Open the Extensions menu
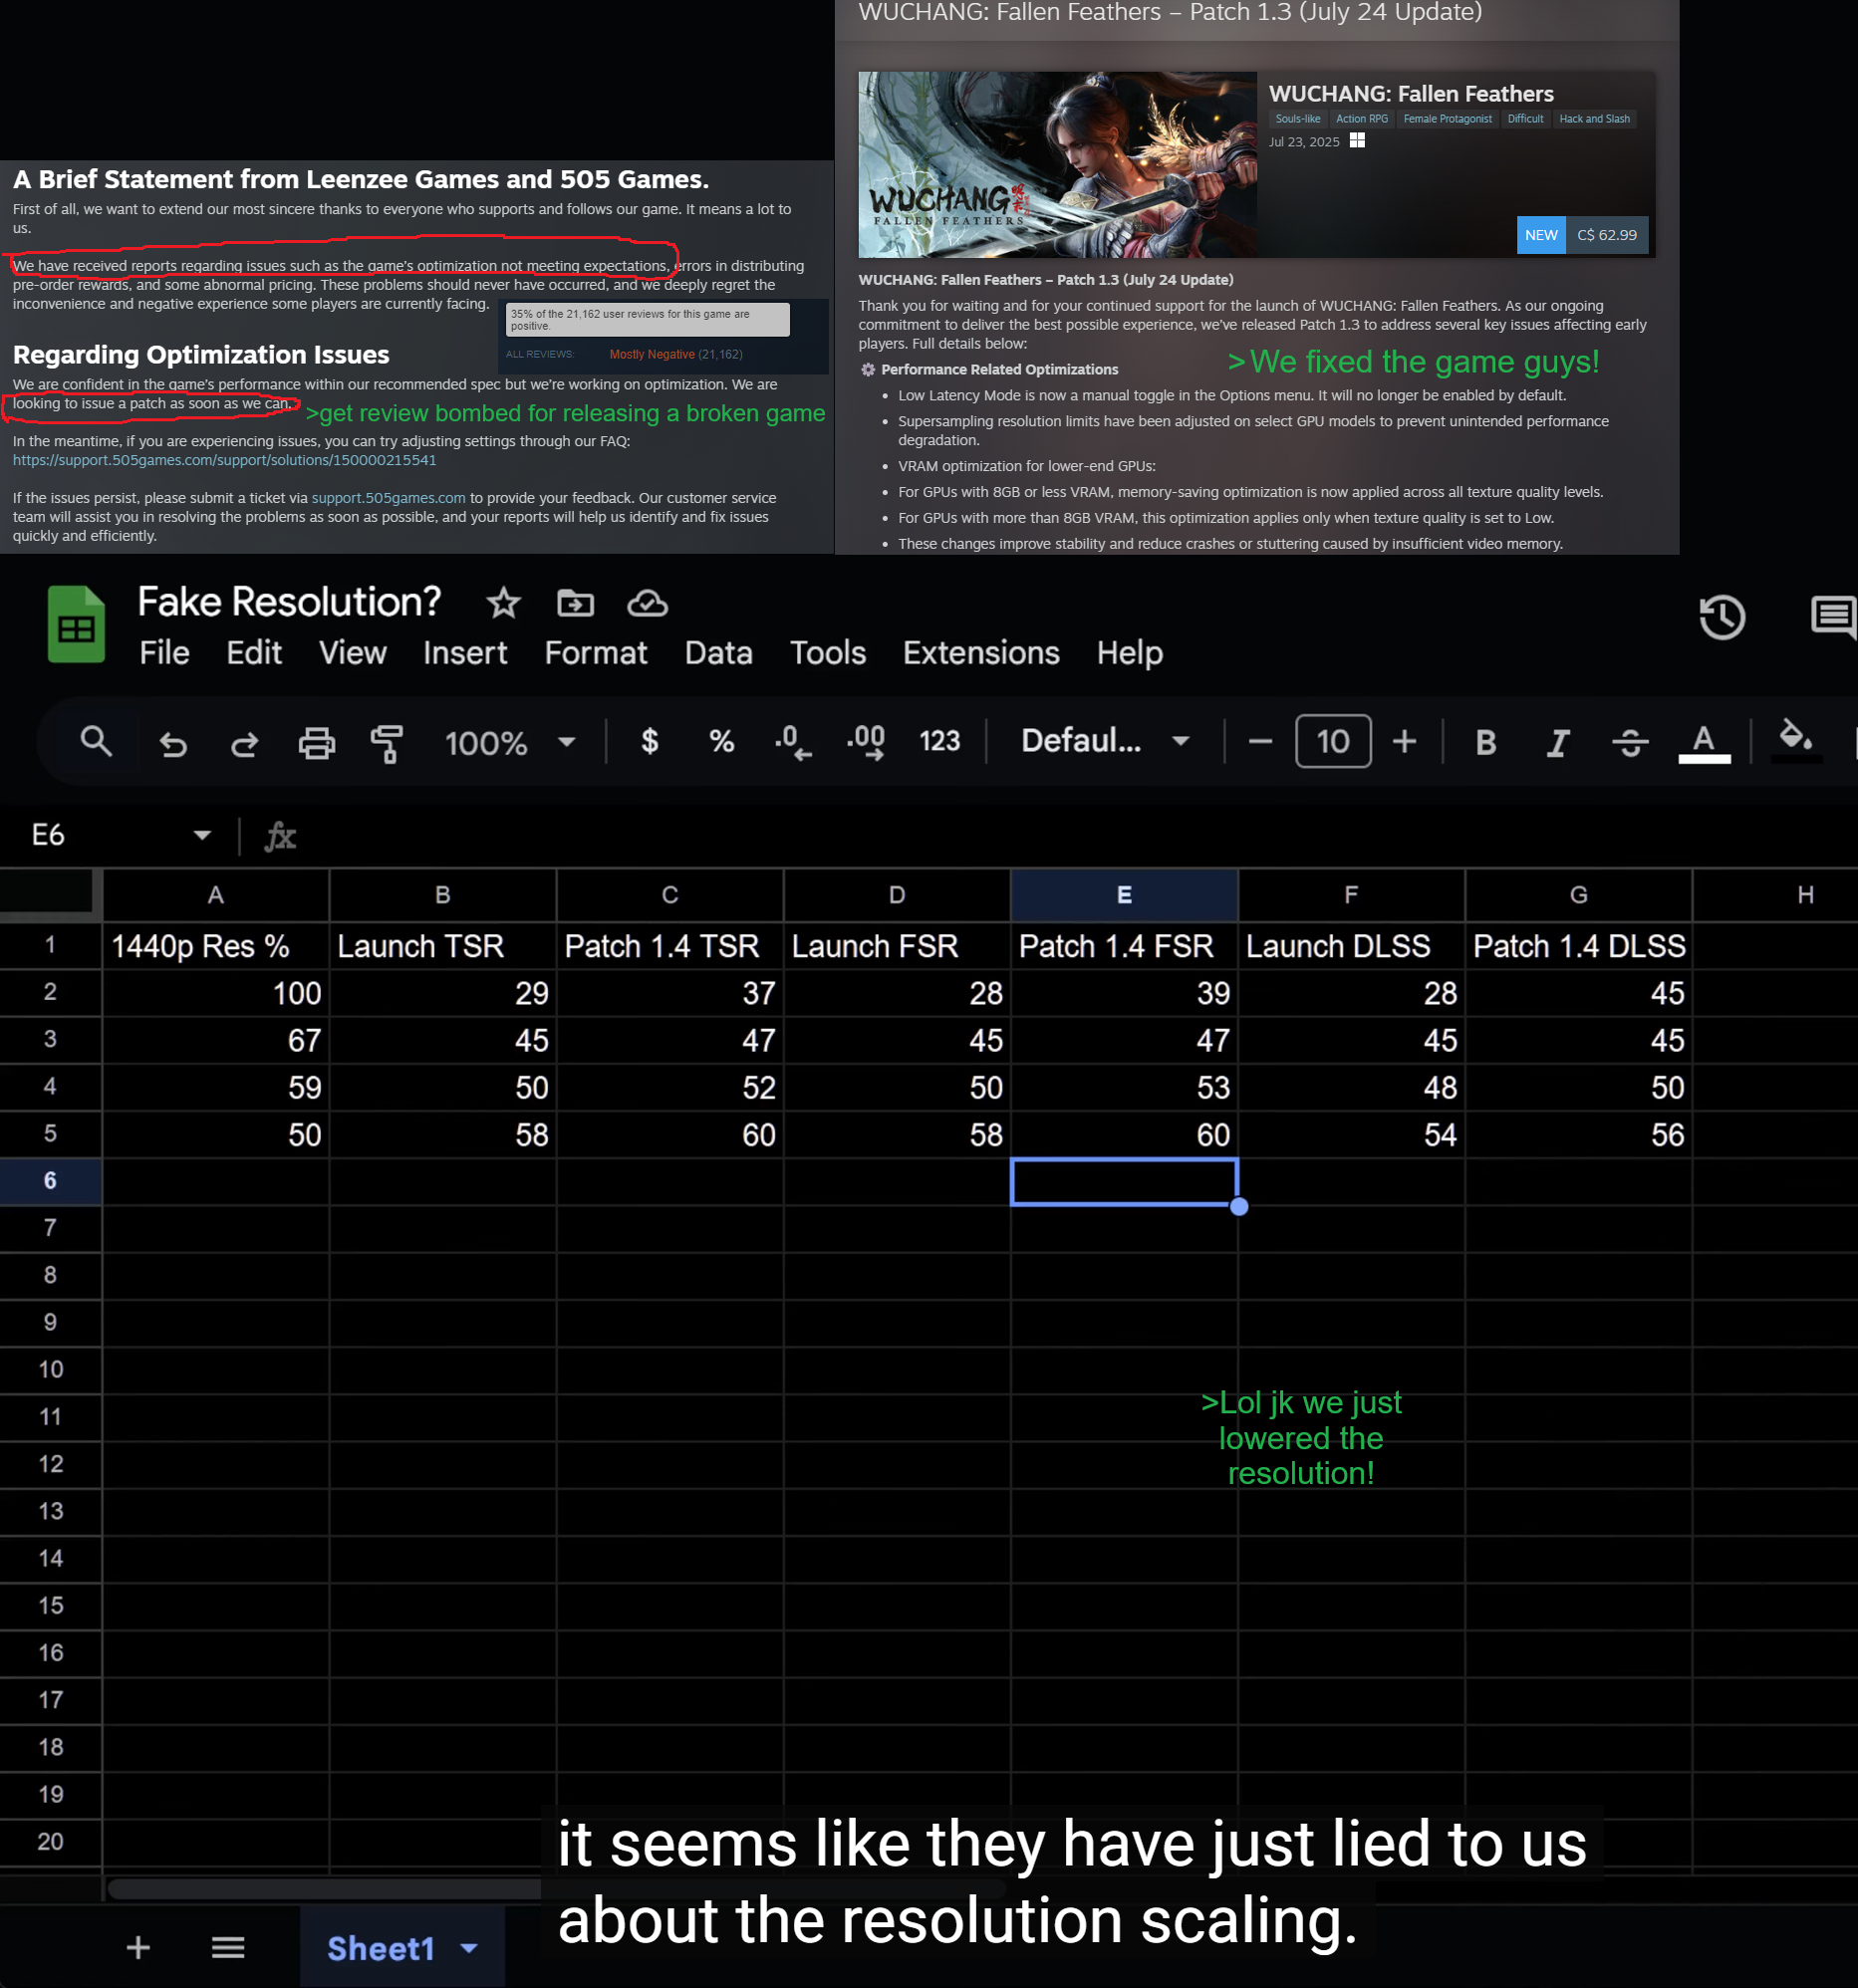Screen dimensions: 1858x1988 point(981,653)
